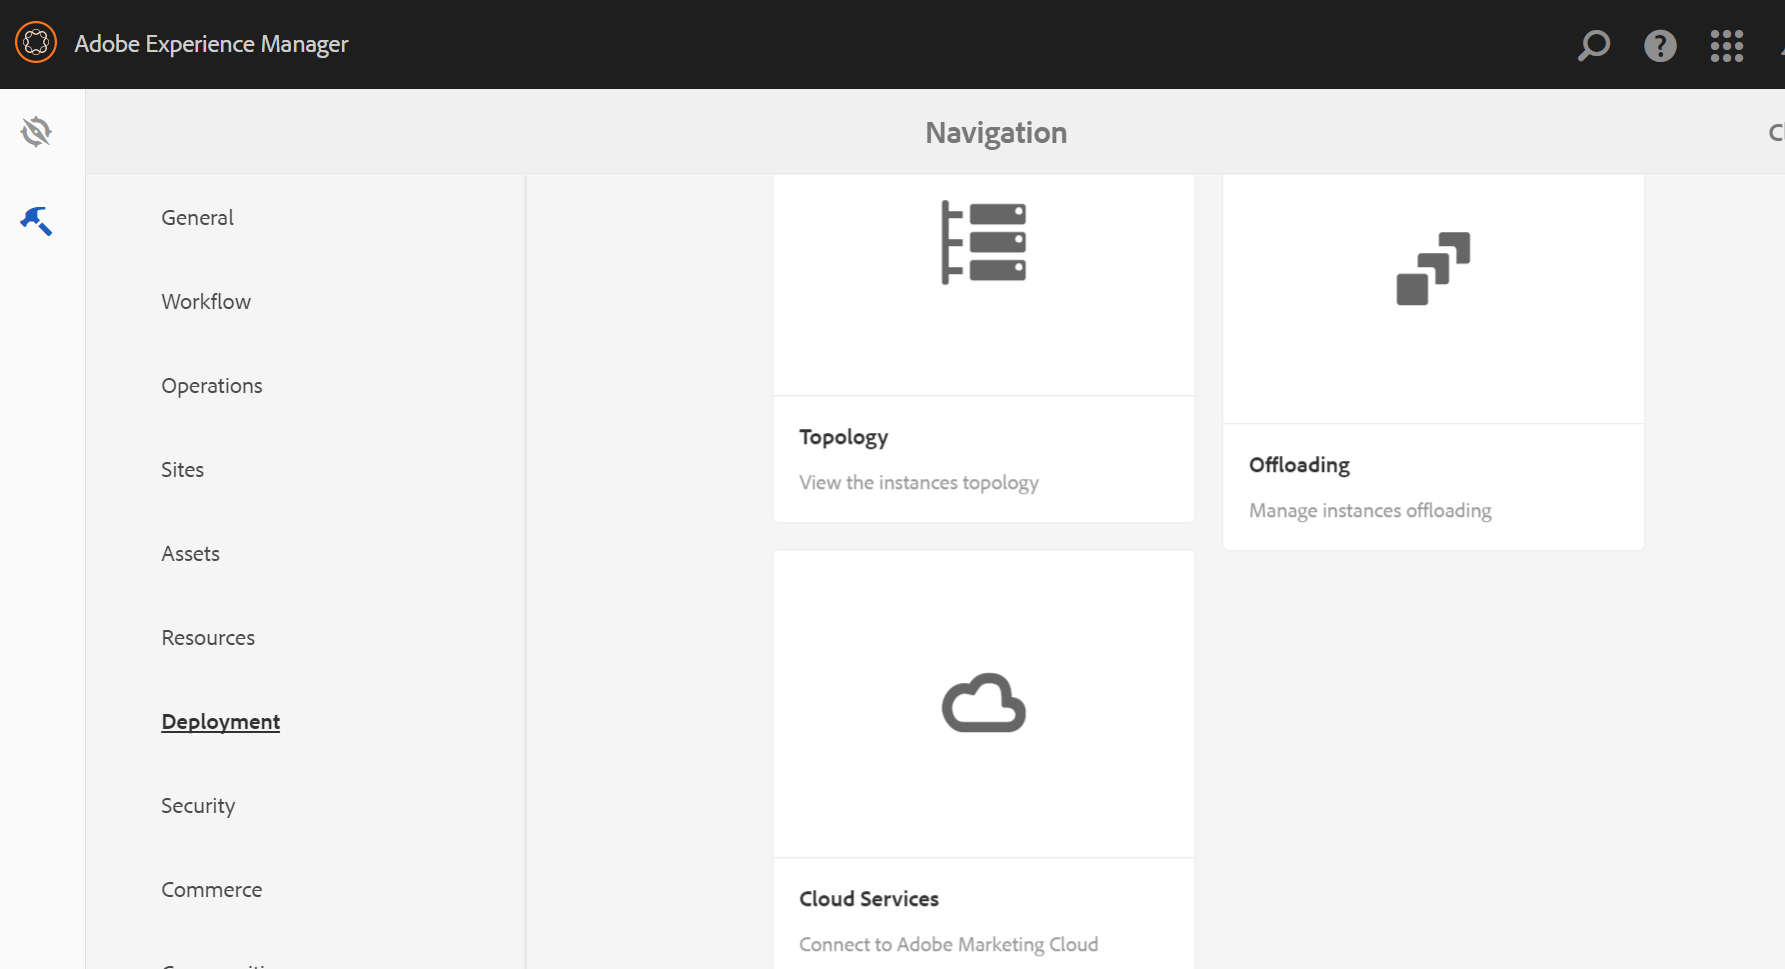Open the Help question mark icon
This screenshot has height=969, width=1785.
point(1660,45)
